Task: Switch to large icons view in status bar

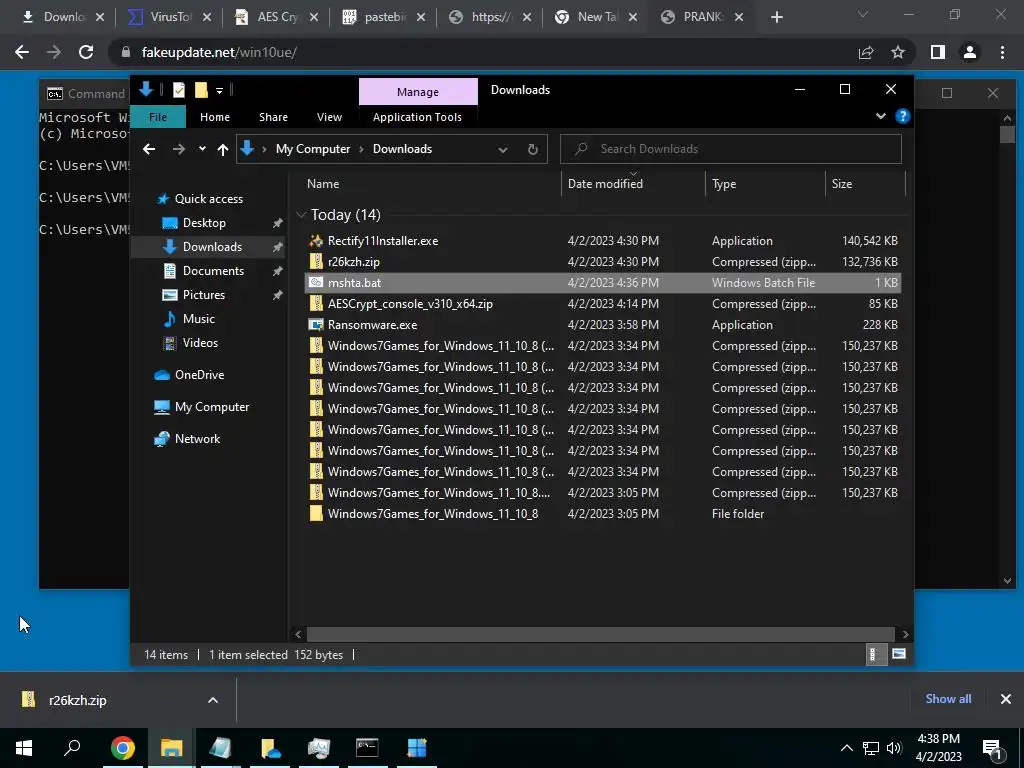Action: pyautogui.click(x=899, y=654)
